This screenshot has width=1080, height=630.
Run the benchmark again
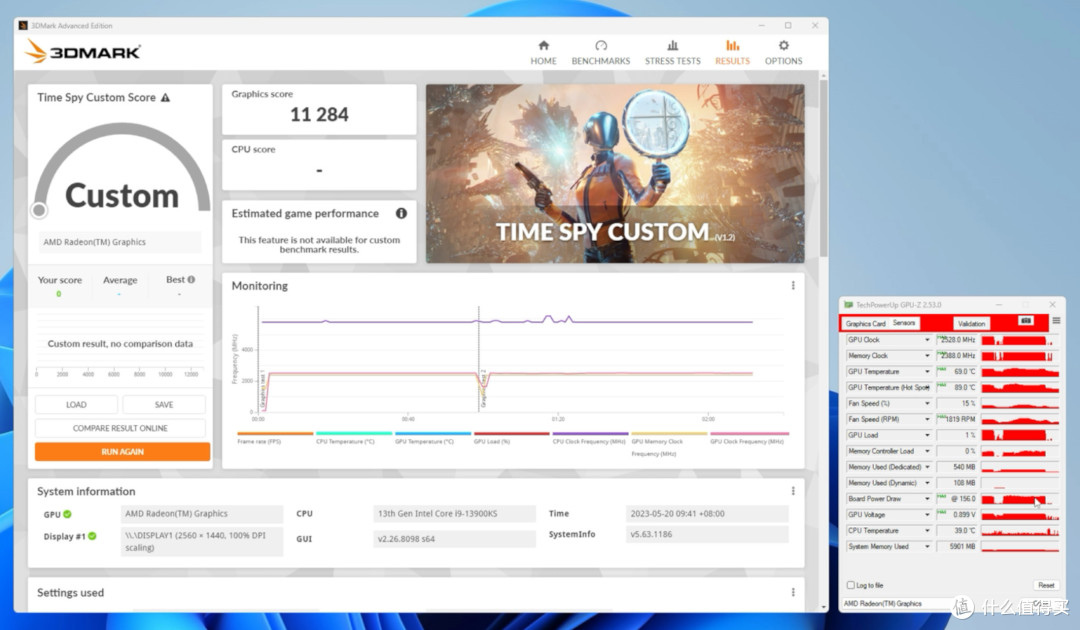click(123, 452)
